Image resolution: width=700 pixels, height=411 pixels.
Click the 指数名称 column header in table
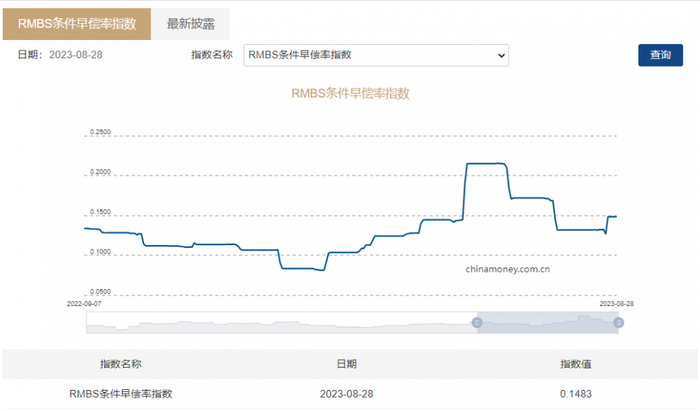click(121, 364)
